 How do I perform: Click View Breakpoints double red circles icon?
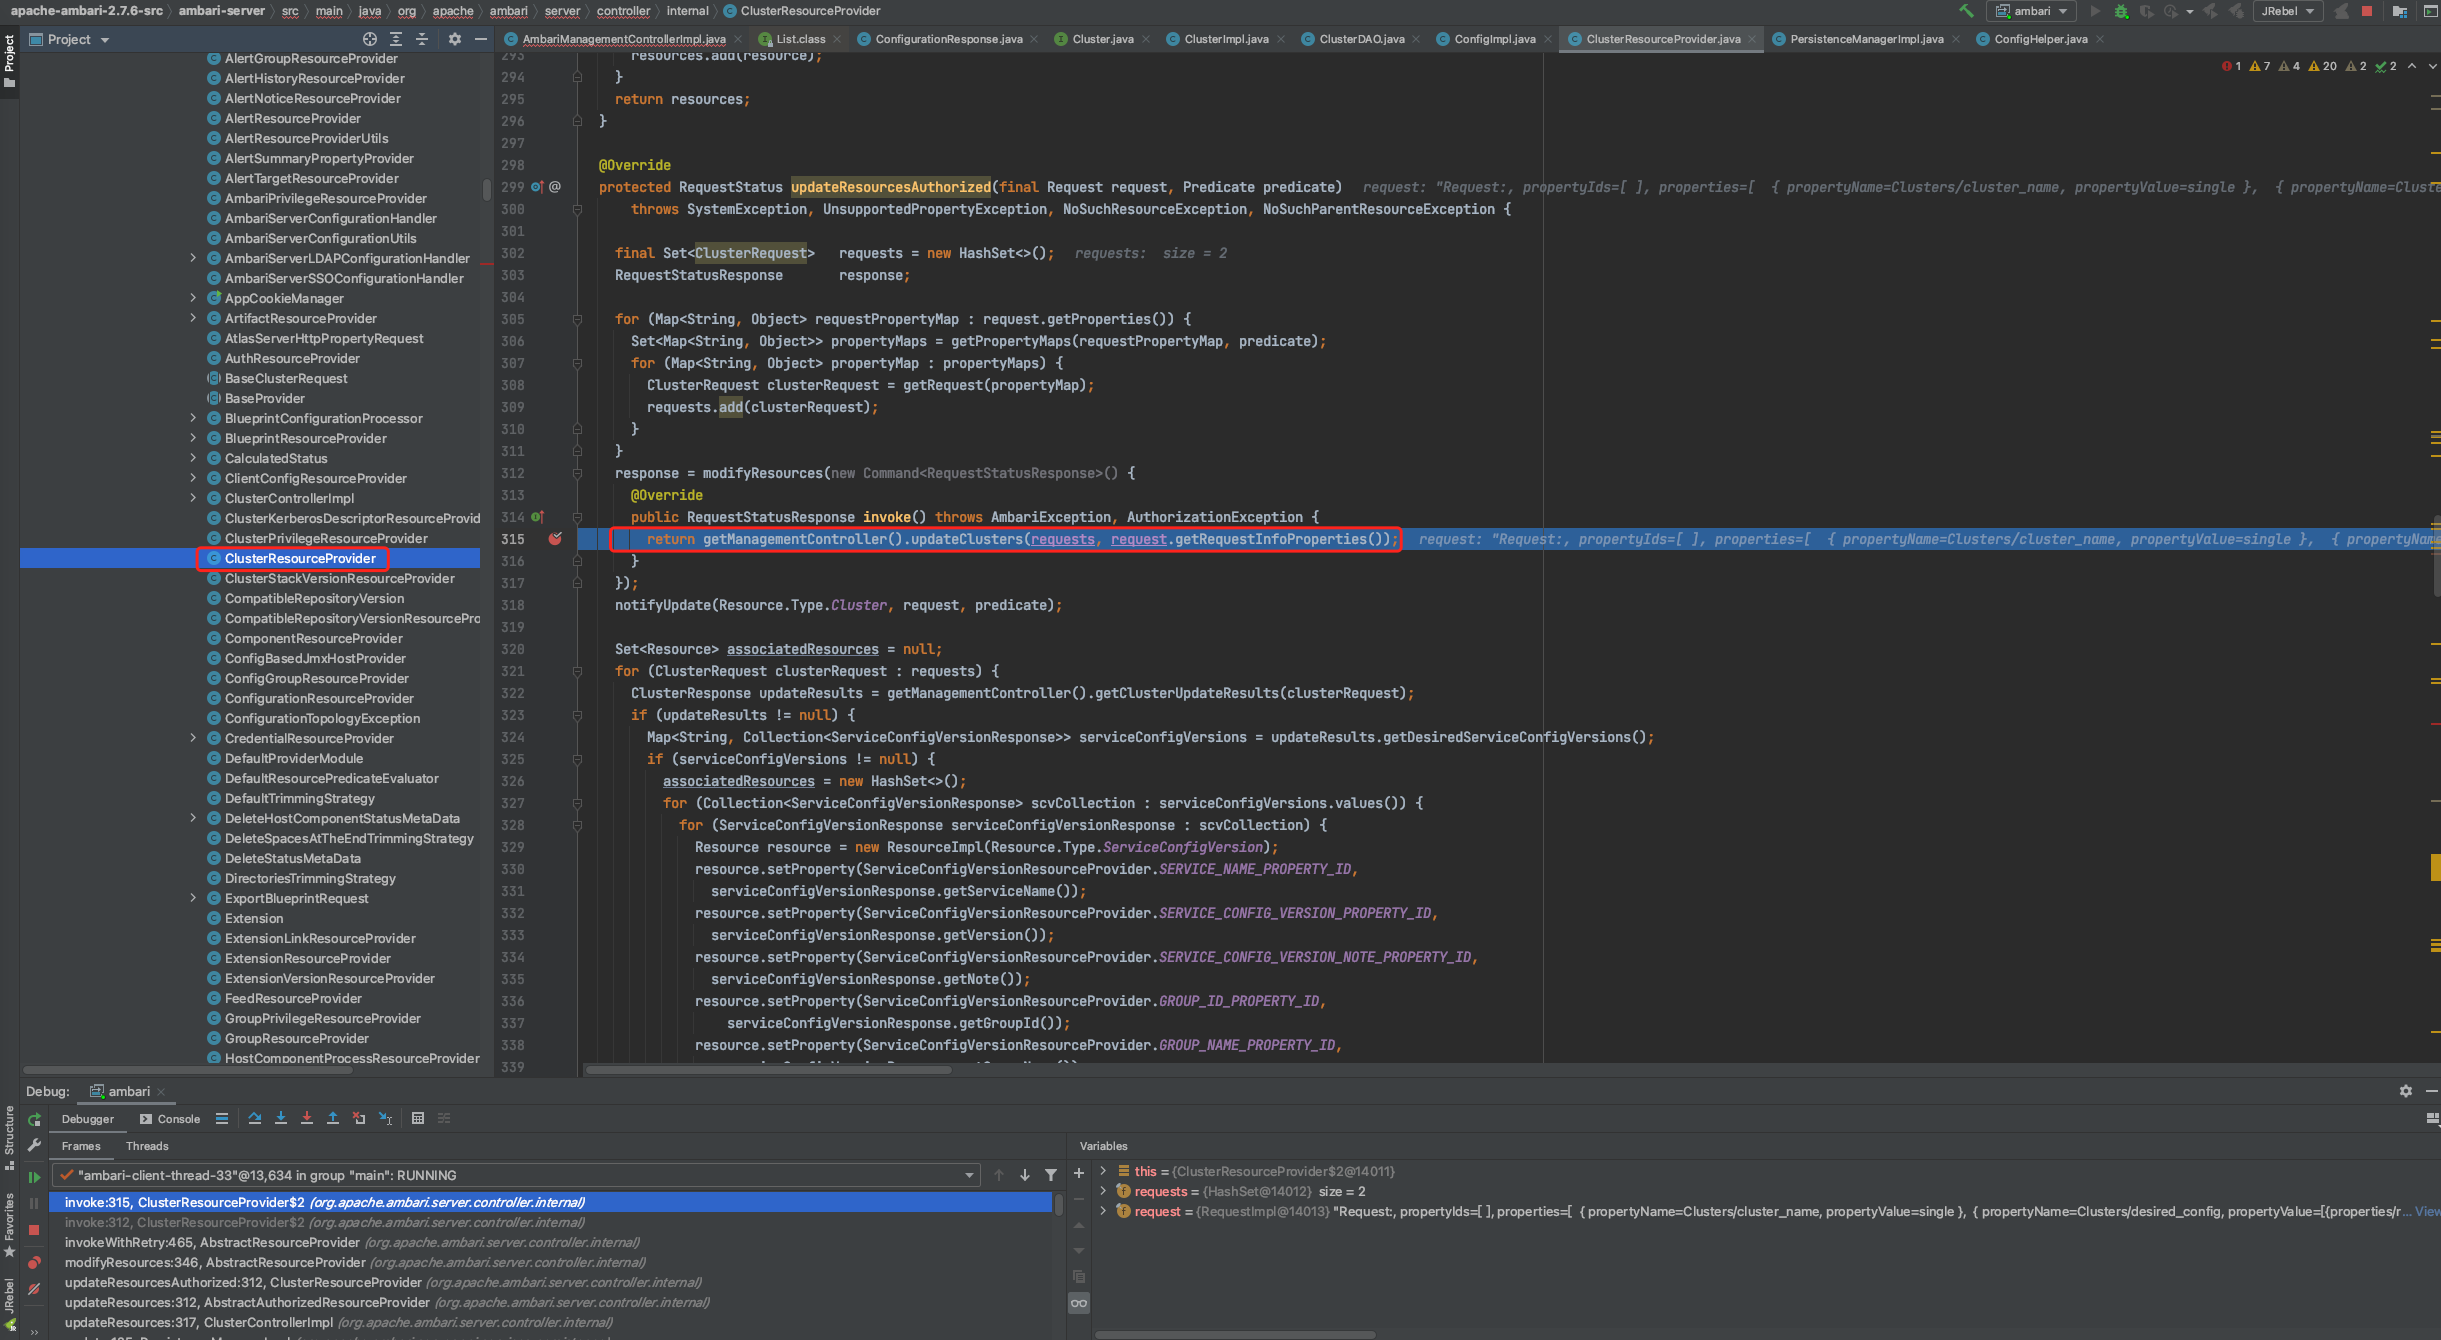[34, 1262]
